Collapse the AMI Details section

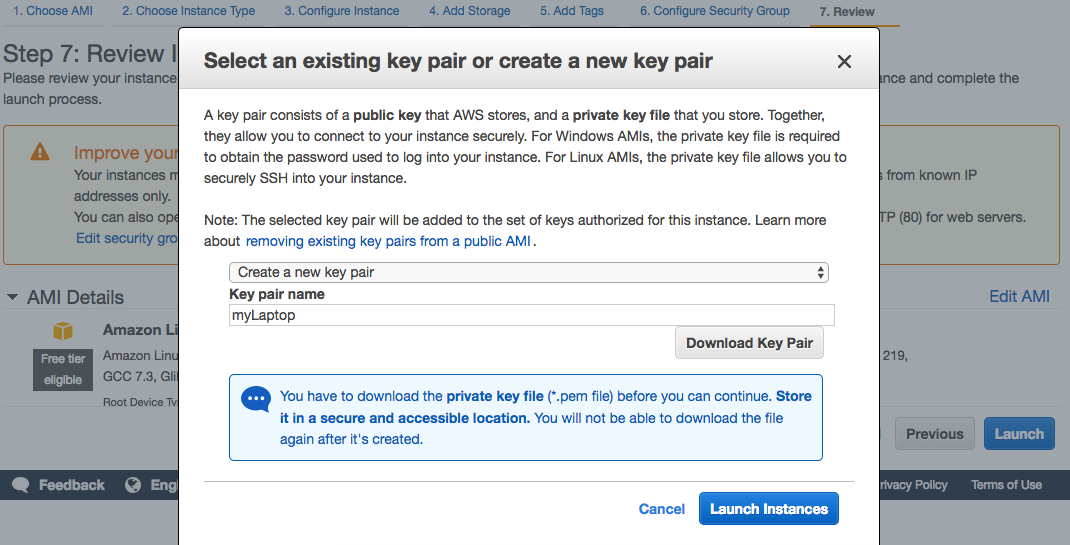pyautogui.click(x=13, y=297)
